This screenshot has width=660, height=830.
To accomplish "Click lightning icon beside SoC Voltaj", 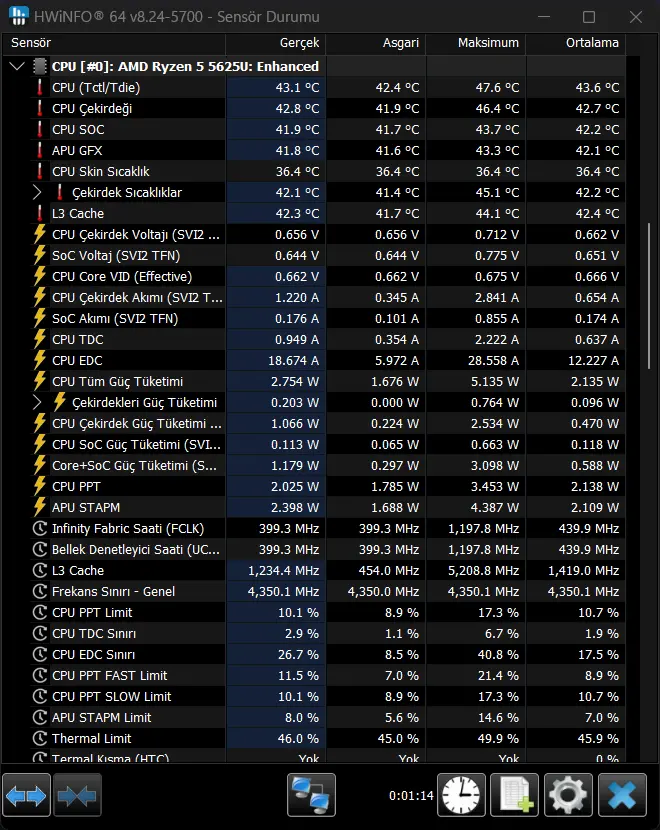I will point(40,255).
